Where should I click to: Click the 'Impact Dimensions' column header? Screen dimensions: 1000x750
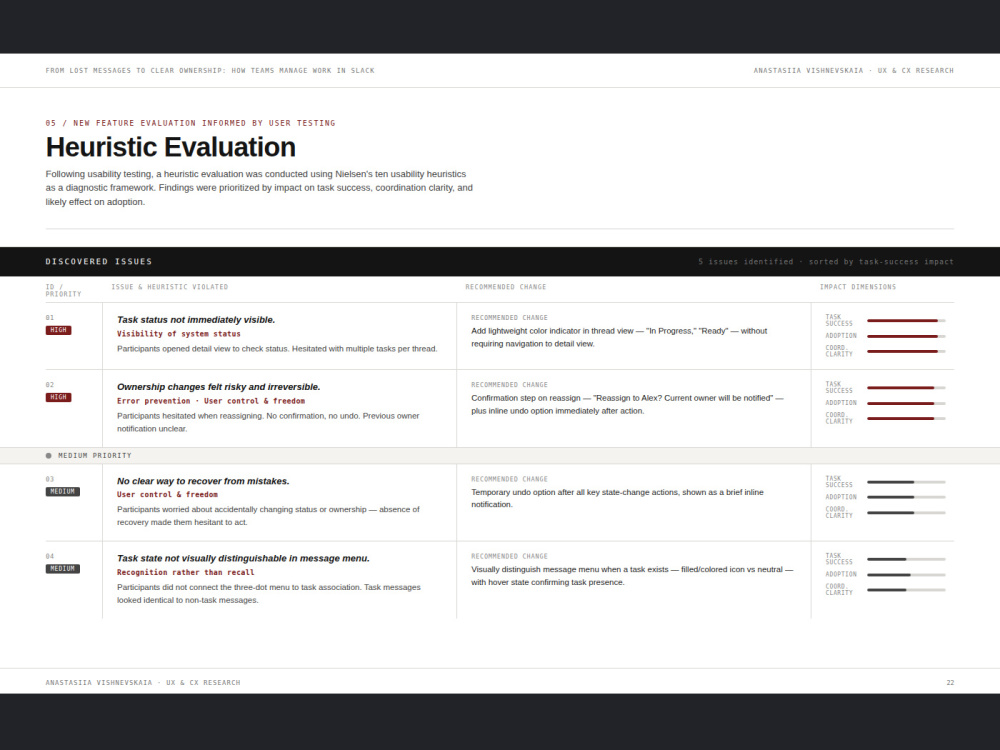tap(858, 287)
